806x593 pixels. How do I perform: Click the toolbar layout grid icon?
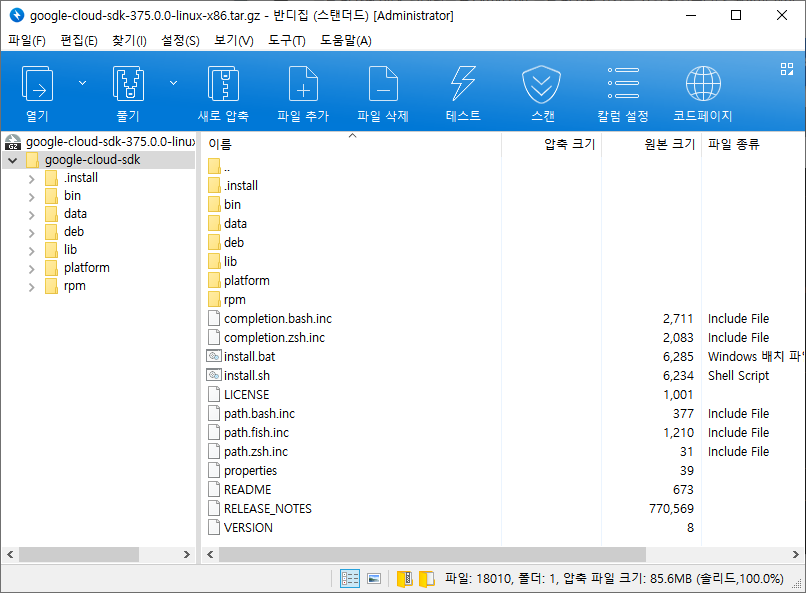786,69
